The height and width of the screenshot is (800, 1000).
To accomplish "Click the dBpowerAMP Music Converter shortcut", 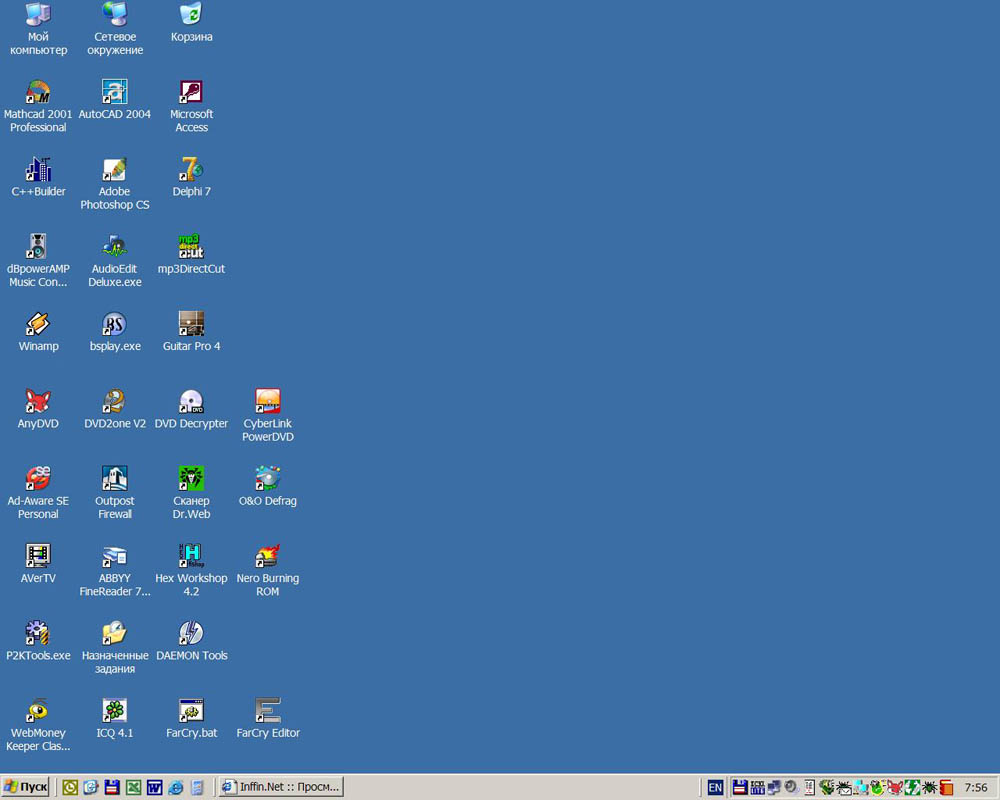I will point(38,260).
